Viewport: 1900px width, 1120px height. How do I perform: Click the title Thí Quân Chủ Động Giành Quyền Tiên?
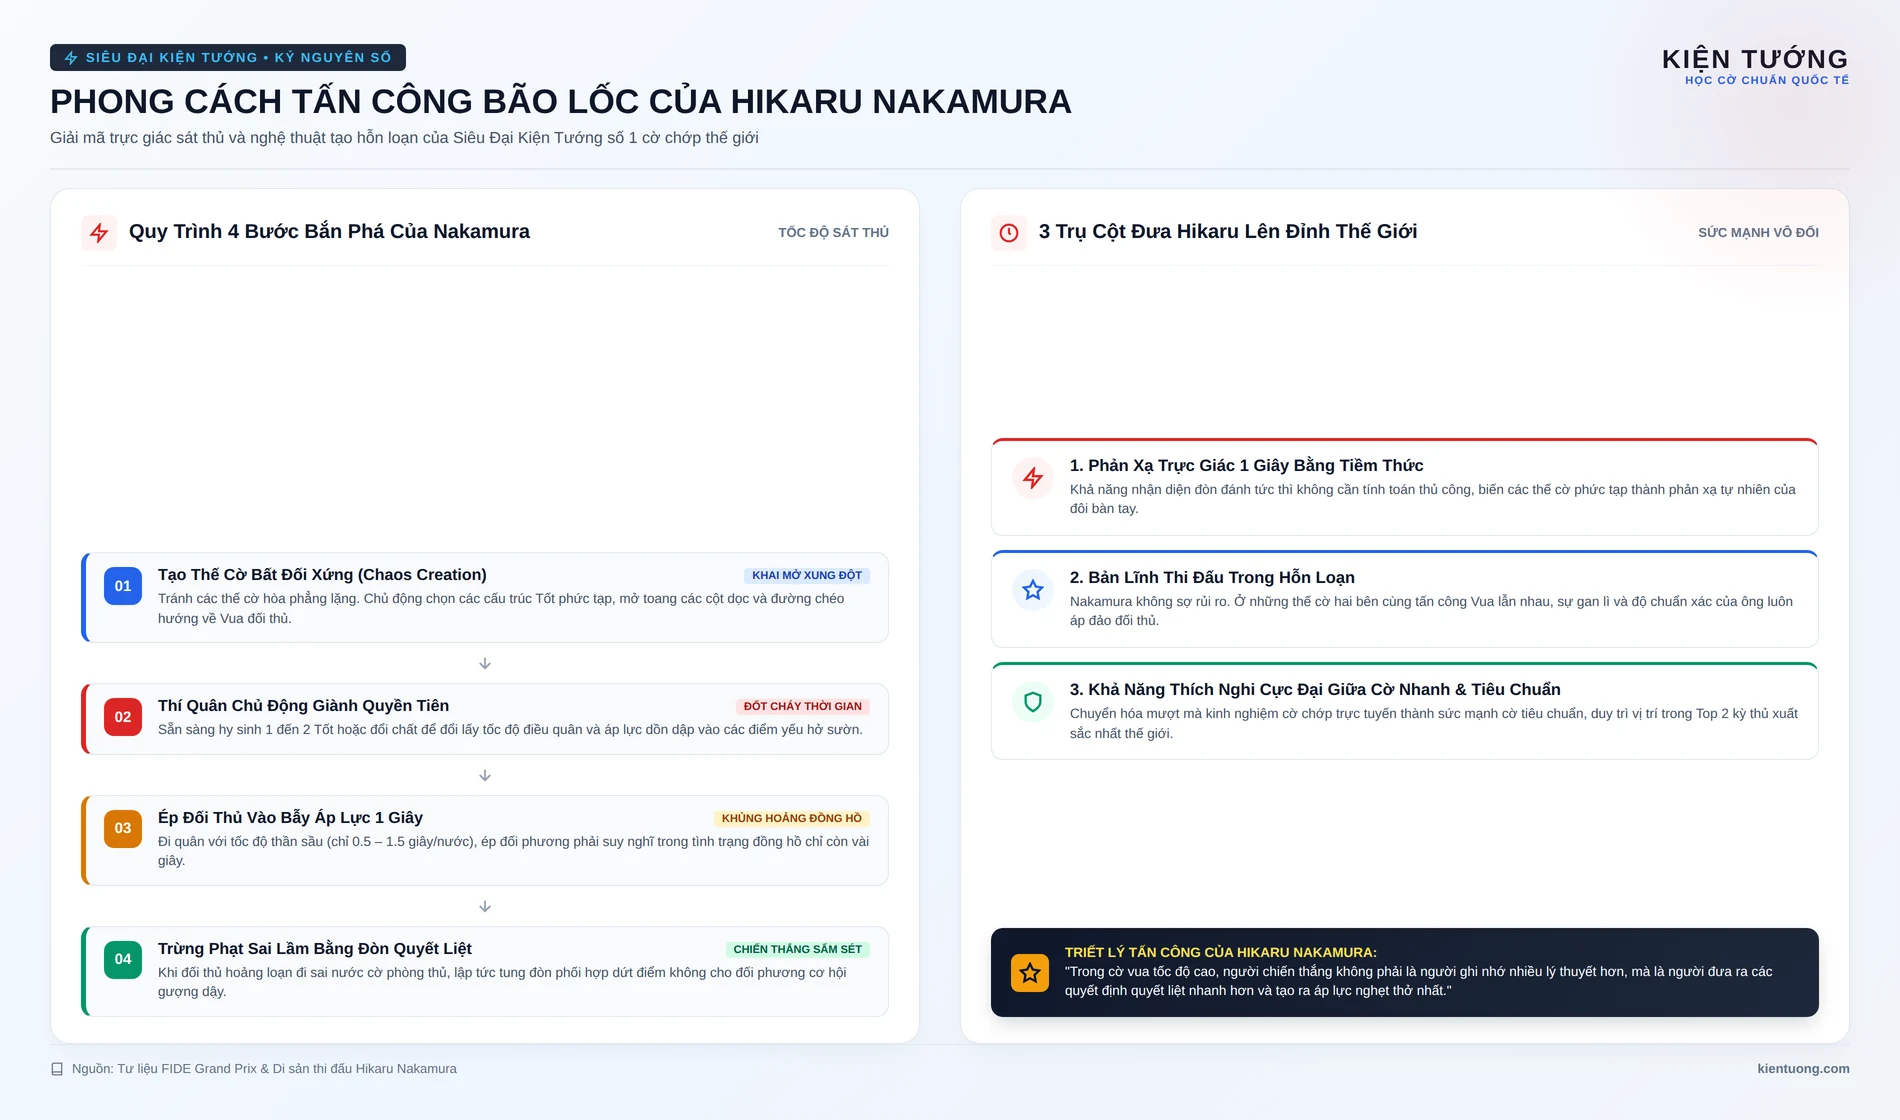[303, 706]
